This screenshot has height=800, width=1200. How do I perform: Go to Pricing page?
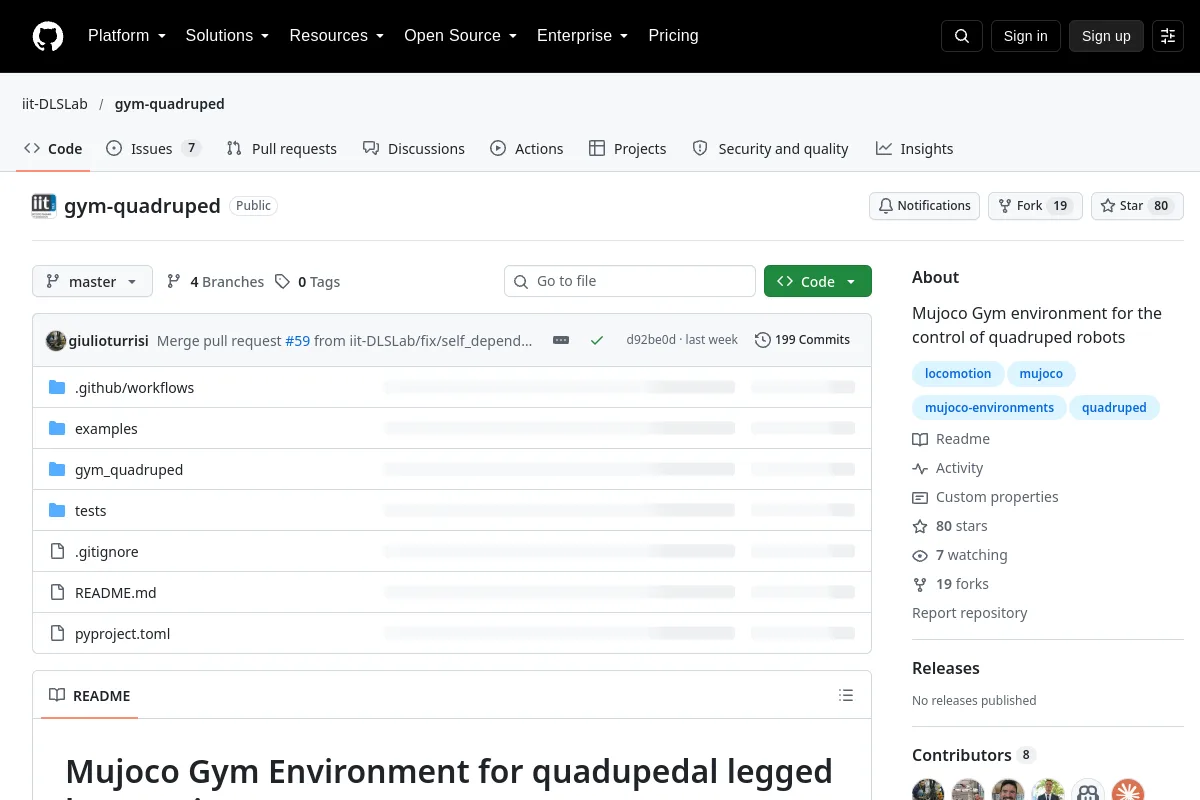tap(673, 36)
